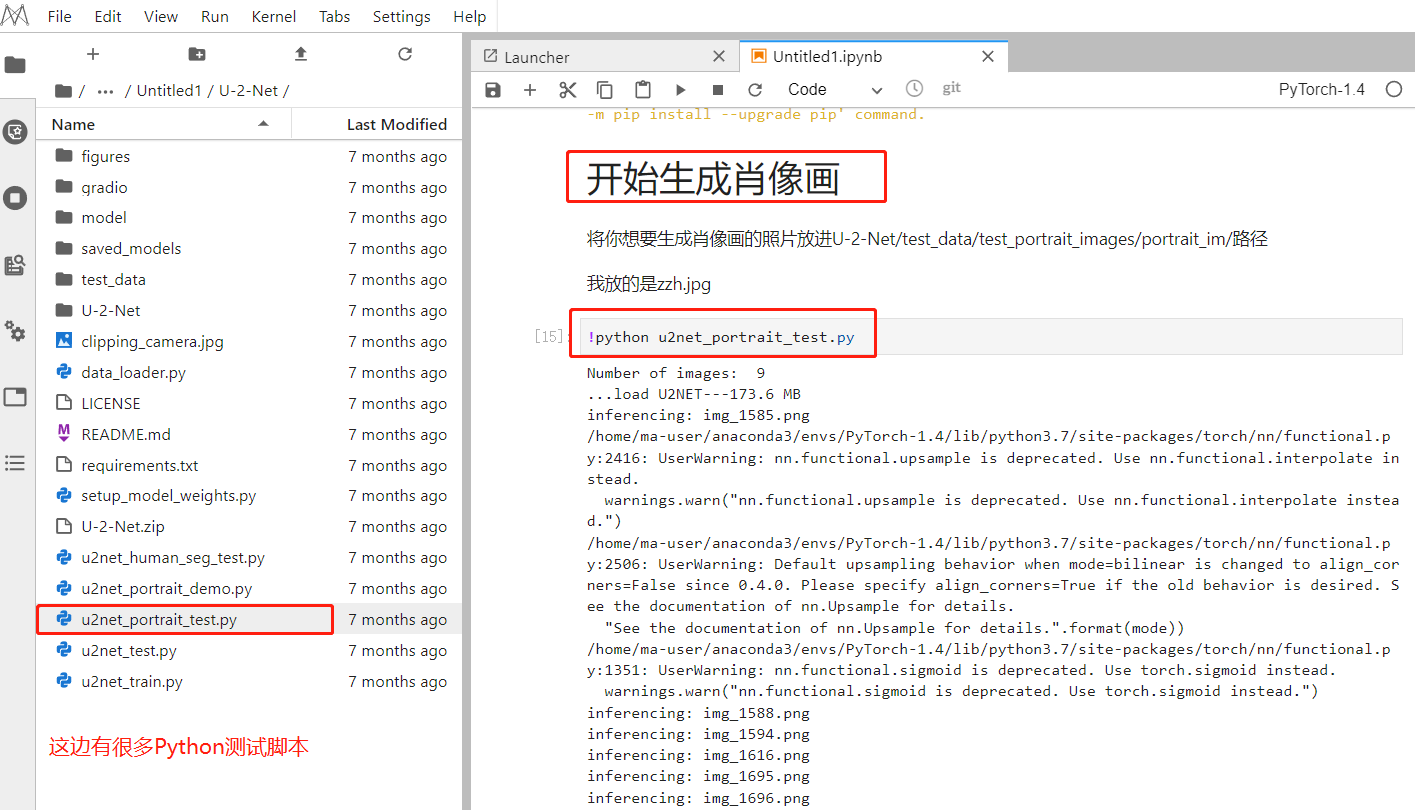Select the U-2-Net folder in list
Image resolution: width=1415 pixels, height=810 pixels.
[x=250, y=311]
